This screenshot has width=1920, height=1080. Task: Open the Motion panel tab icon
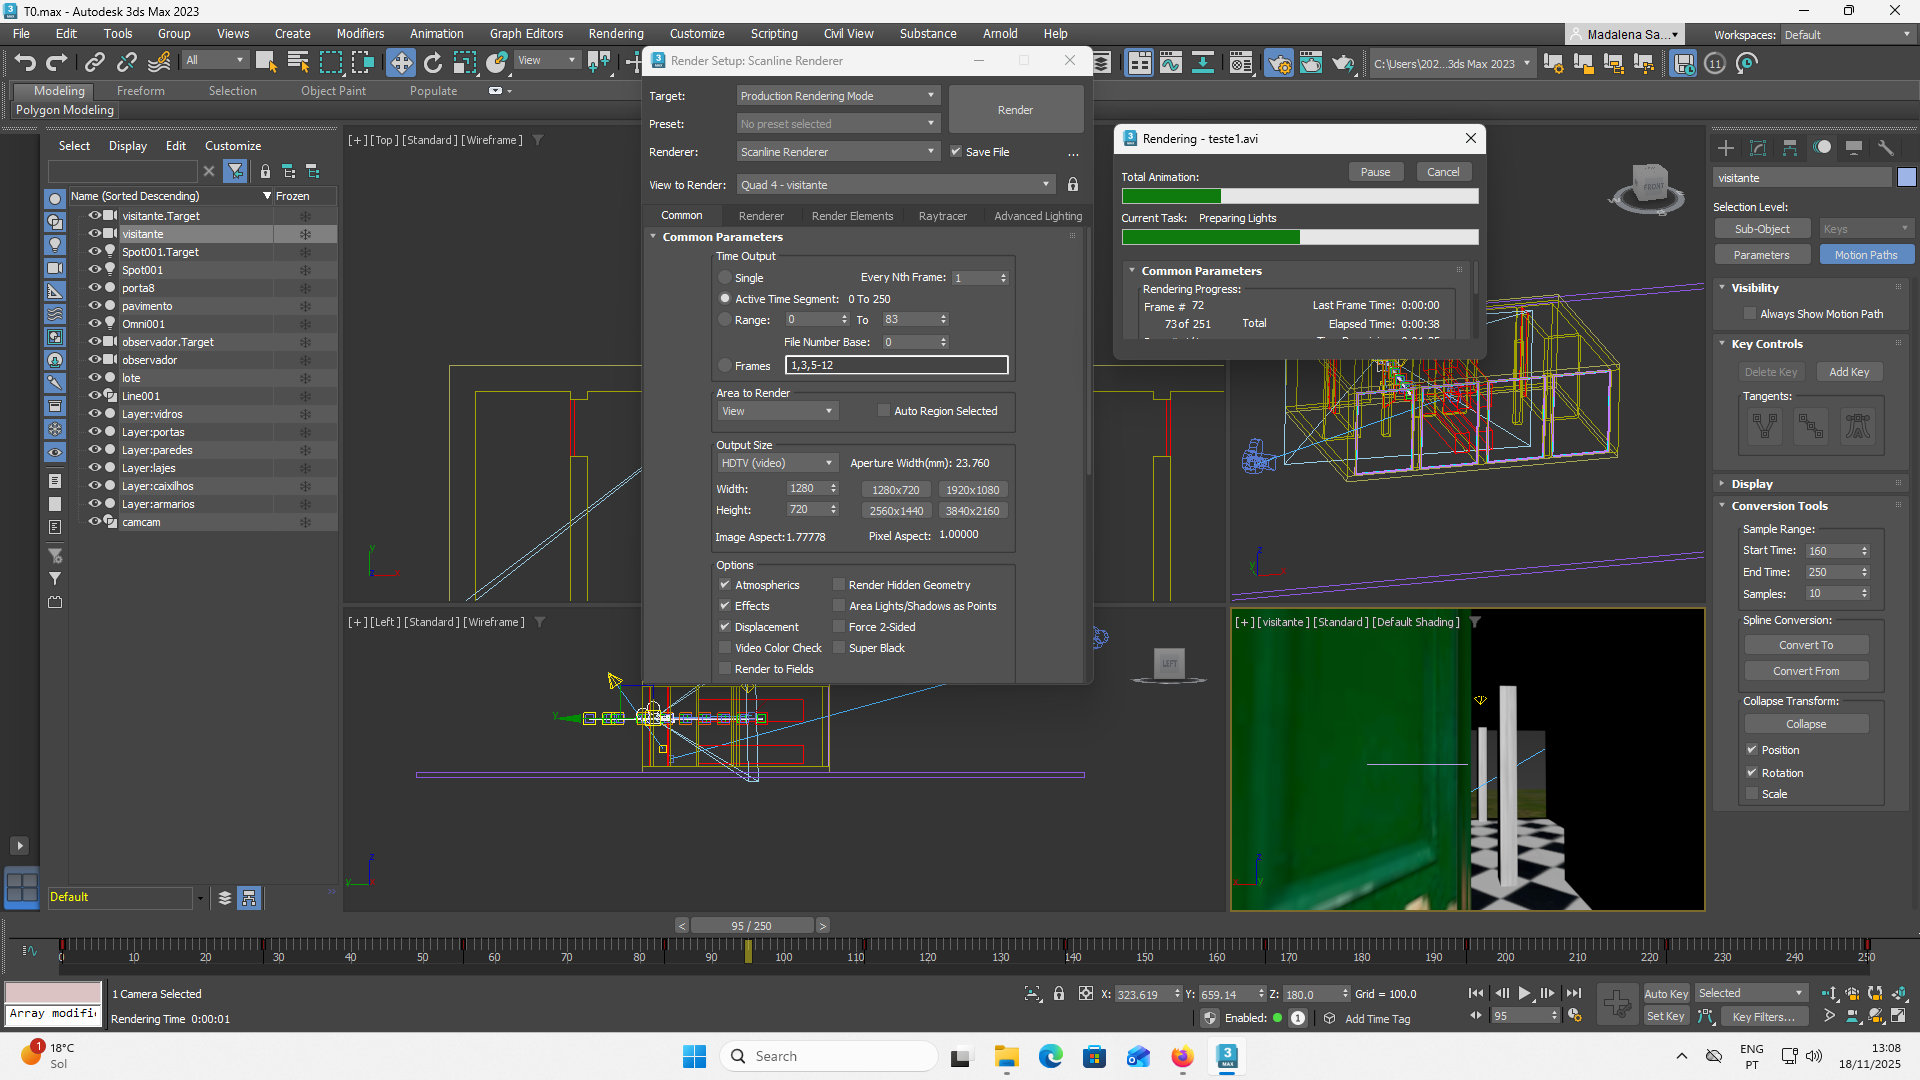(x=1822, y=148)
